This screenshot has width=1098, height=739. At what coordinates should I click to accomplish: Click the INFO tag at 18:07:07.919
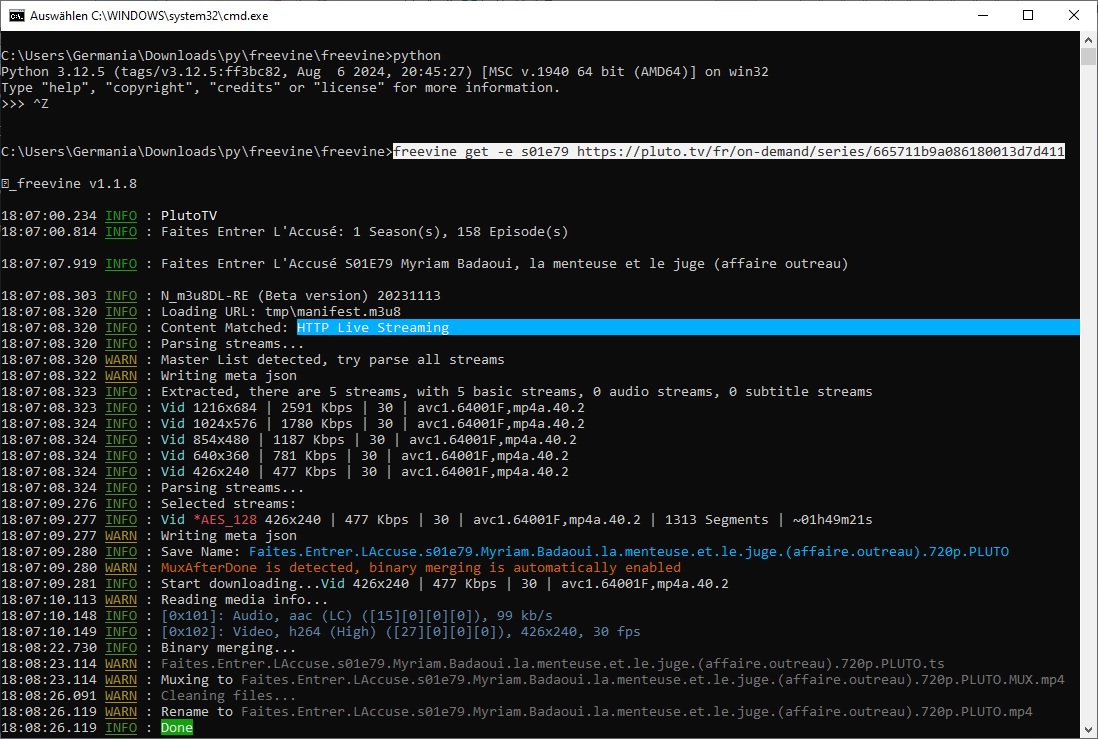point(121,264)
